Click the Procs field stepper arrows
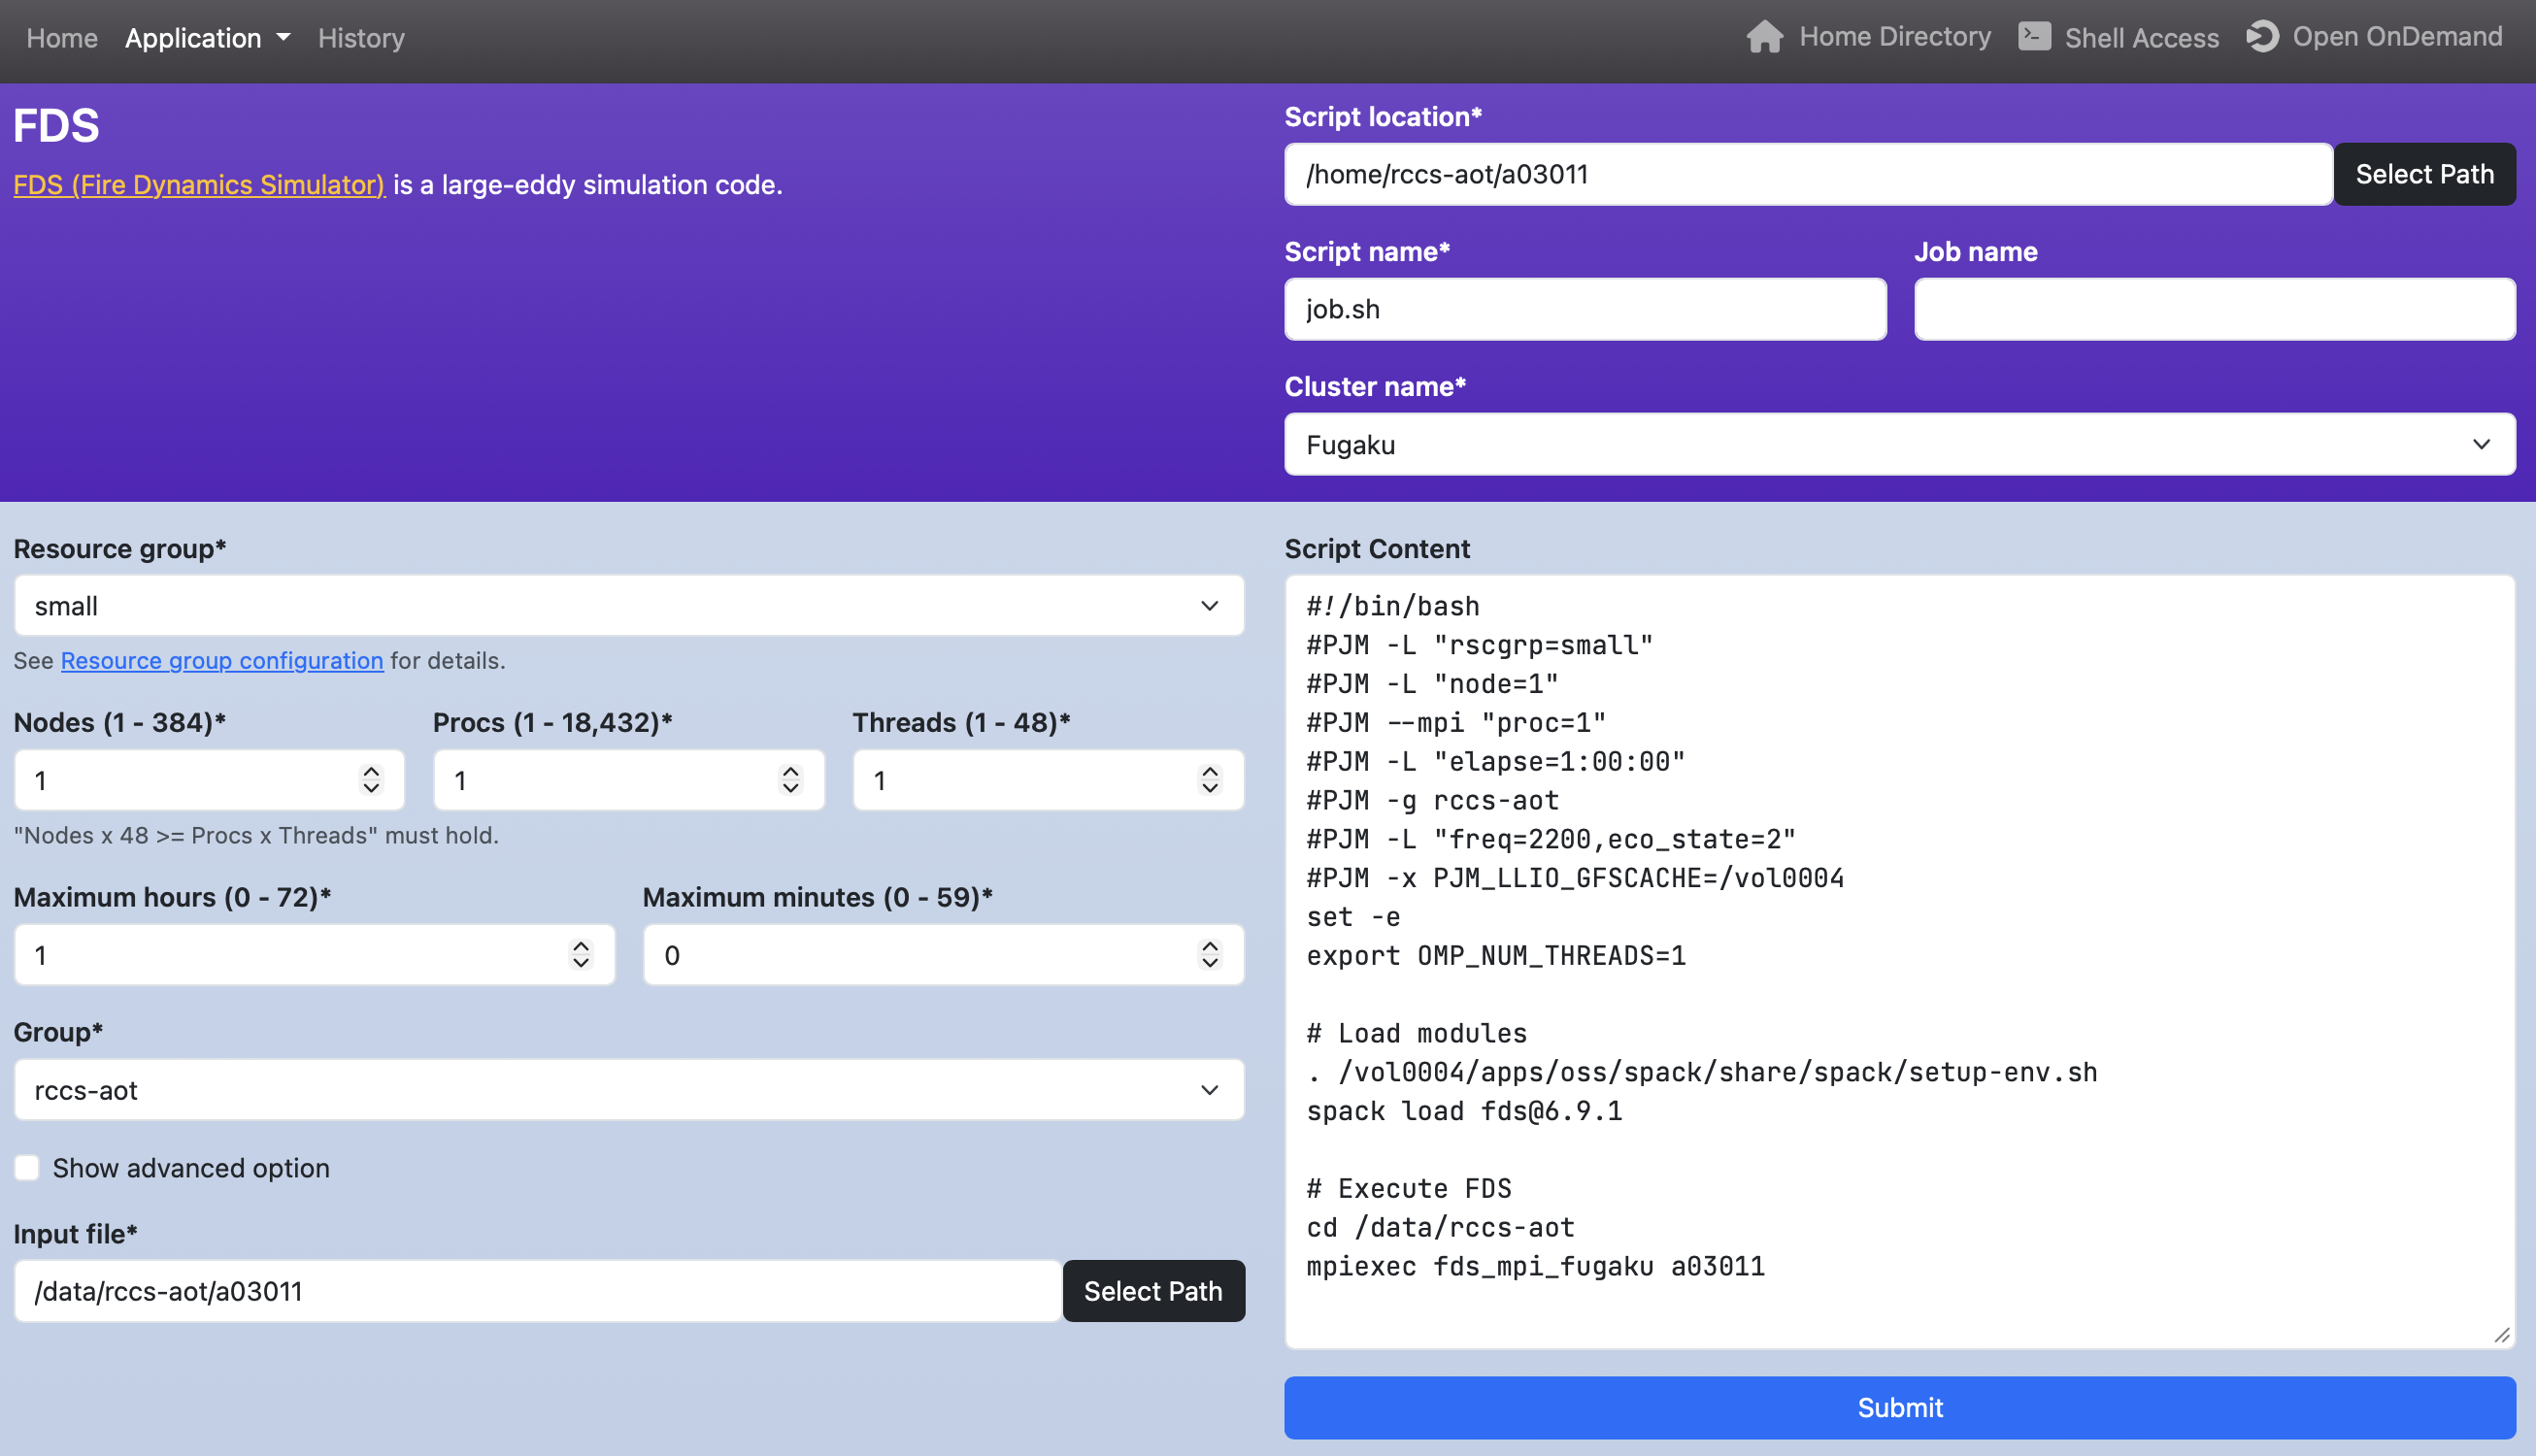2536x1456 pixels. 790,780
